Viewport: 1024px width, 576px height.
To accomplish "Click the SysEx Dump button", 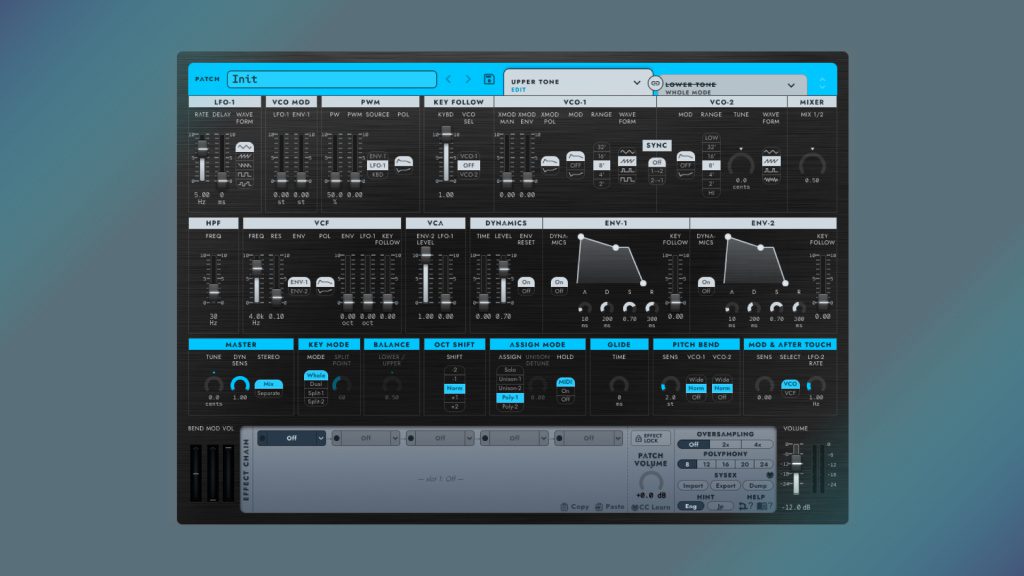I will (758, 486).
